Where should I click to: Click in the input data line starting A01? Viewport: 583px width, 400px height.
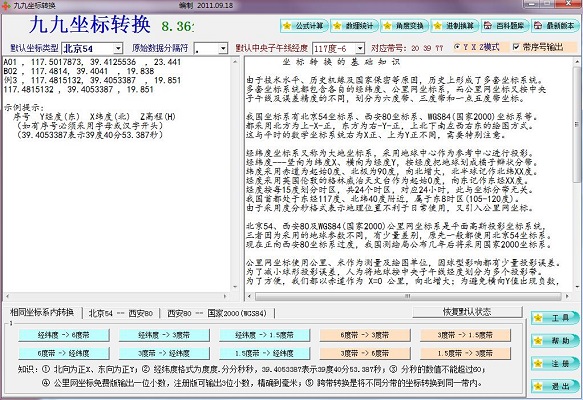pos(92,62)
